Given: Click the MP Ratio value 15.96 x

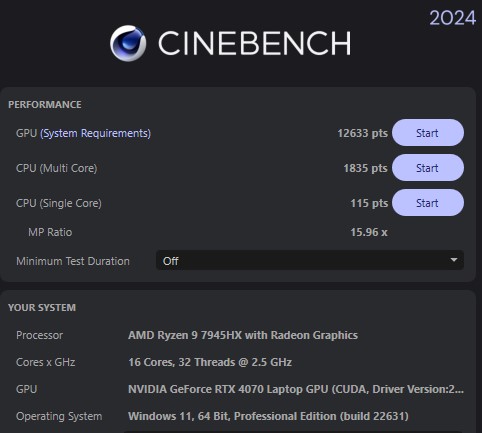Looking at the screenshot, I should tap(369, 232).
